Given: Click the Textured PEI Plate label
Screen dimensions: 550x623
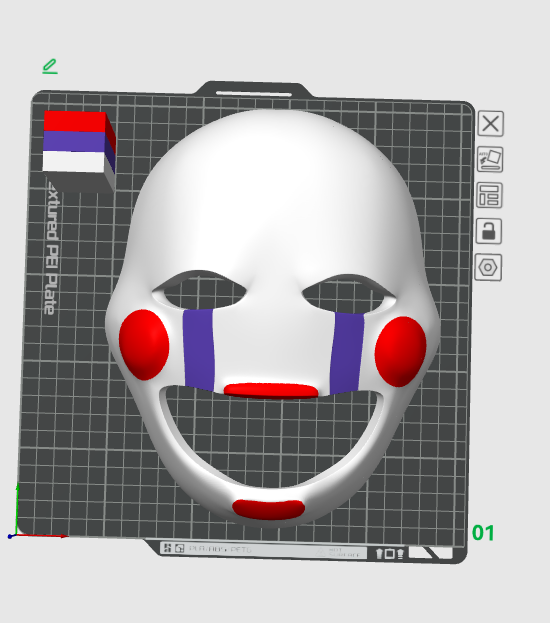Looking at the screenshot, I should pyautogui.click(x=52, y=249).
